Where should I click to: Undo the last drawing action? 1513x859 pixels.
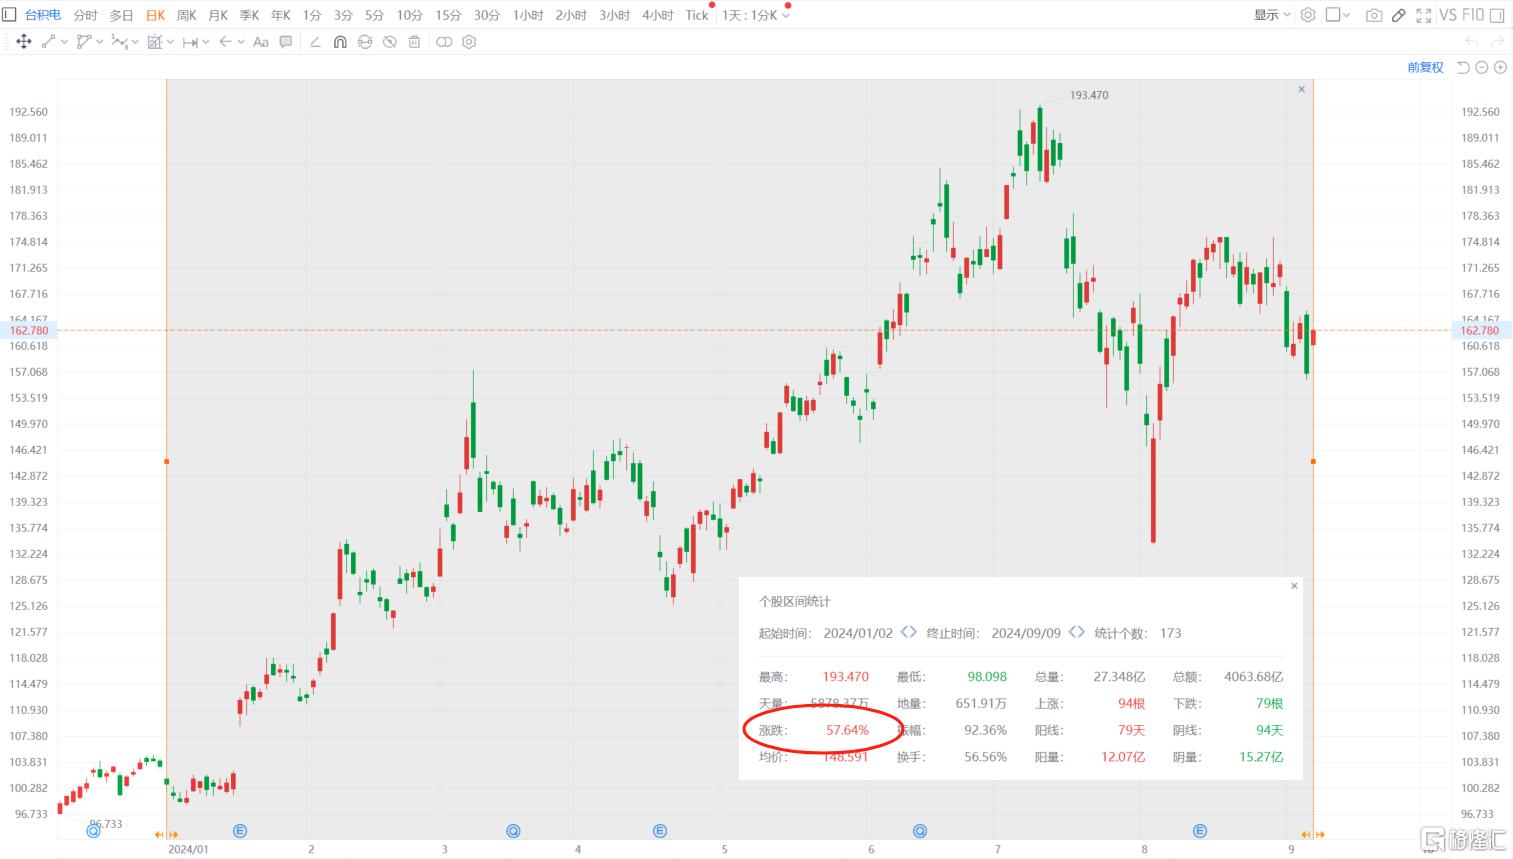point(1471,42)
